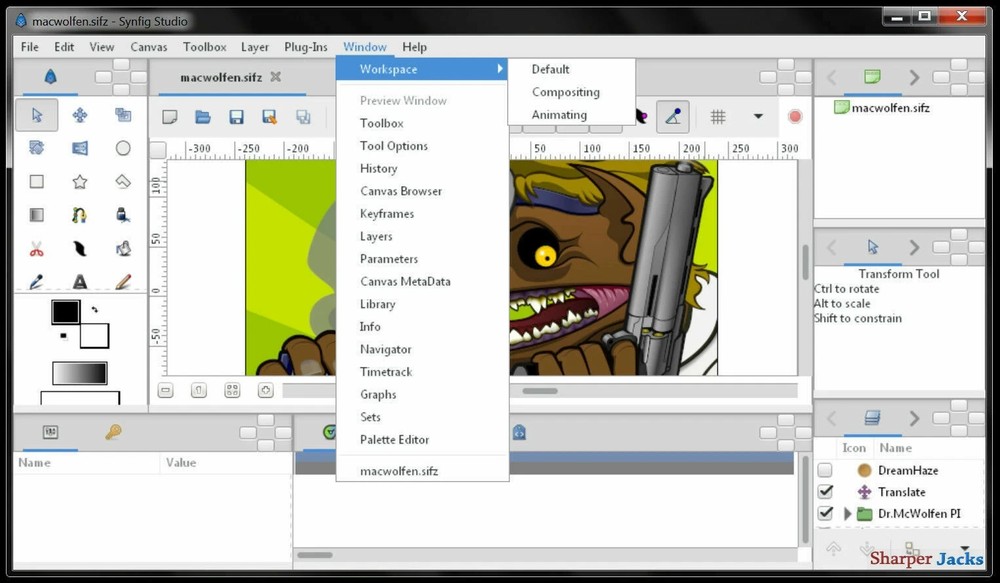
Task: Click the New file toolbar icon
Action: coord(170,117)
